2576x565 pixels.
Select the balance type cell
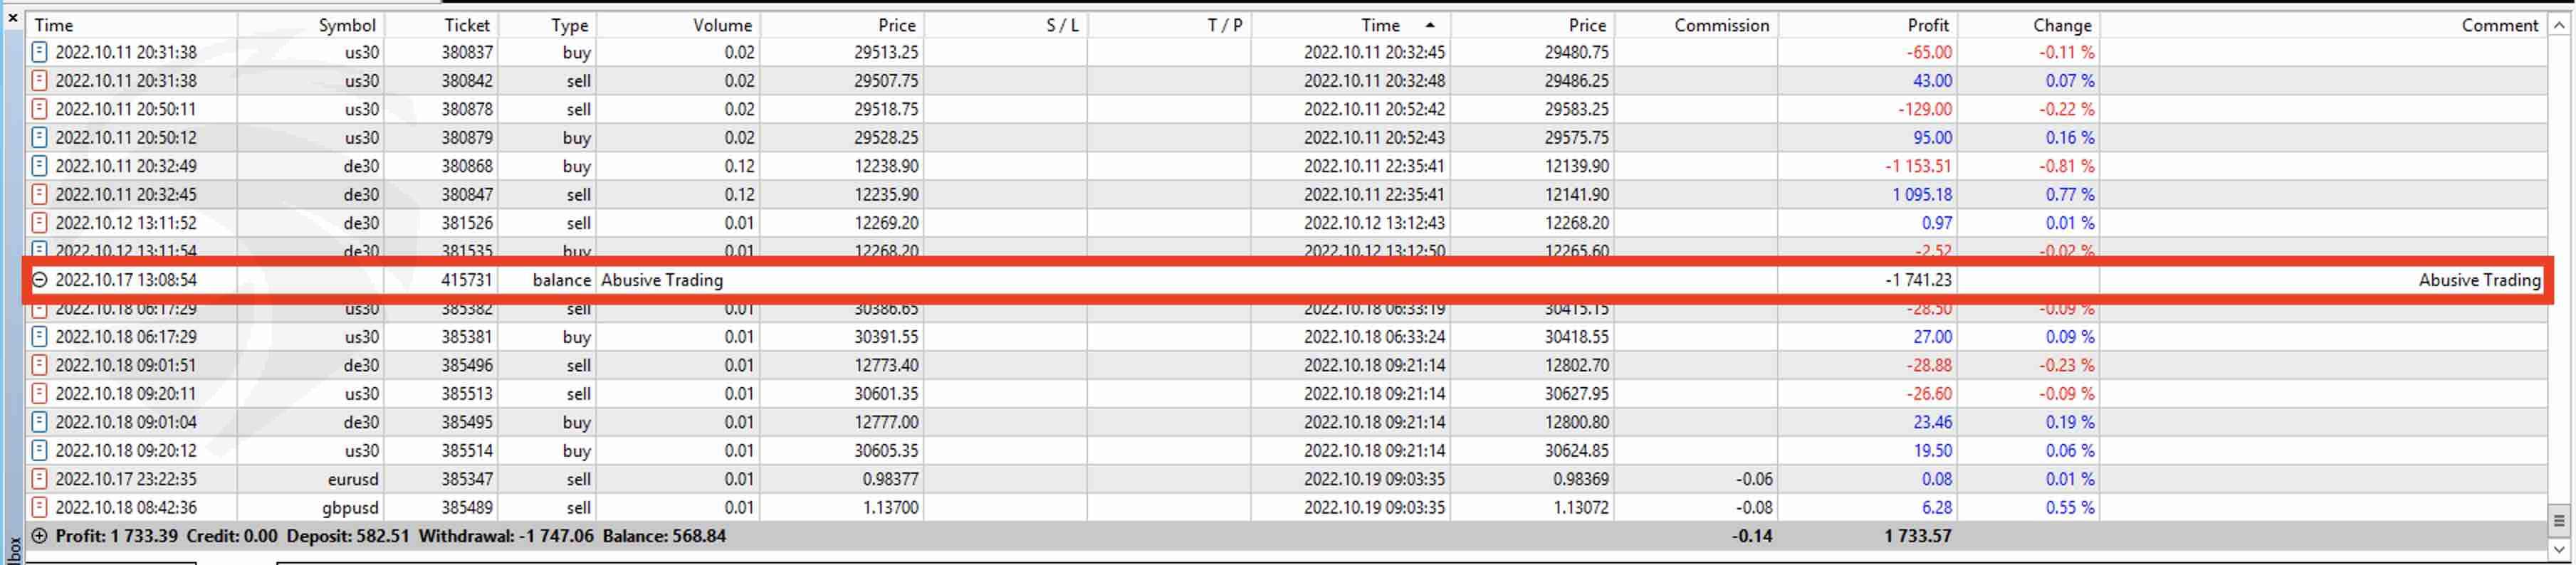tap(561, 280)
